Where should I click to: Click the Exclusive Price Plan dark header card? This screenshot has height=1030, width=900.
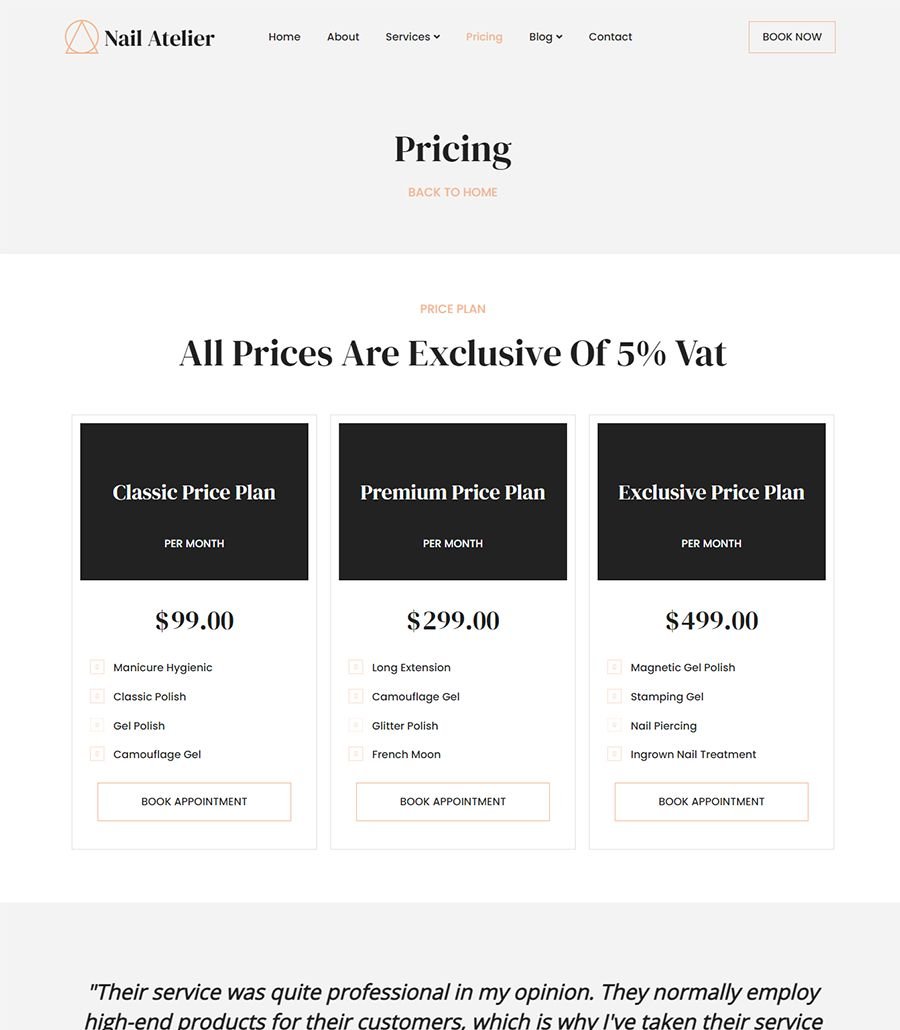click(711, 501)
